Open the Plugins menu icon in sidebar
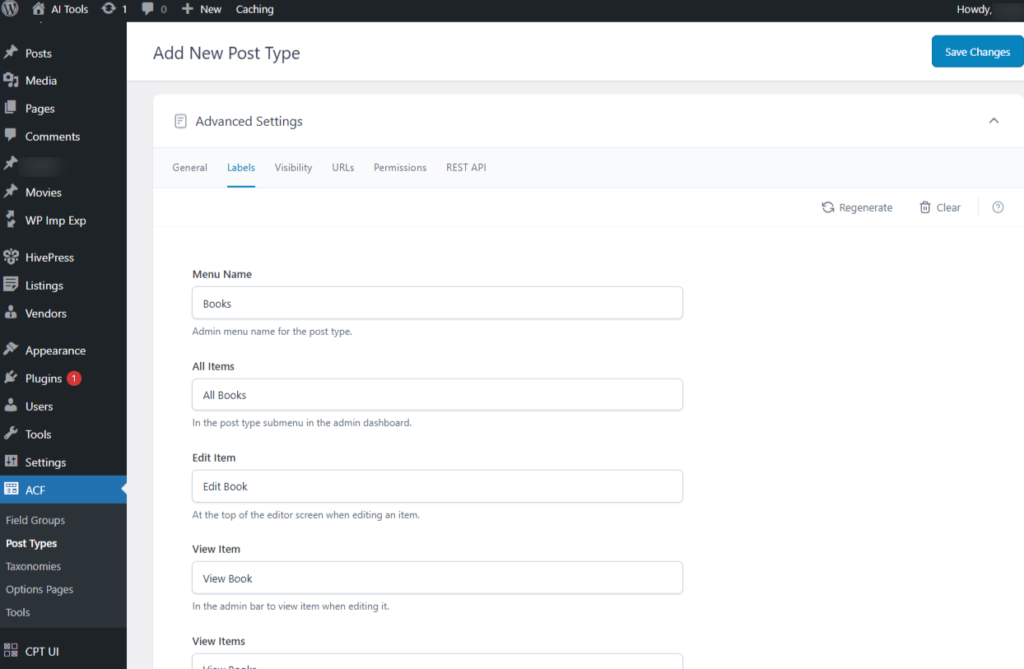The width and height of the screenshot is (1024, 669). pyautogui.click(x=11, y=378)
